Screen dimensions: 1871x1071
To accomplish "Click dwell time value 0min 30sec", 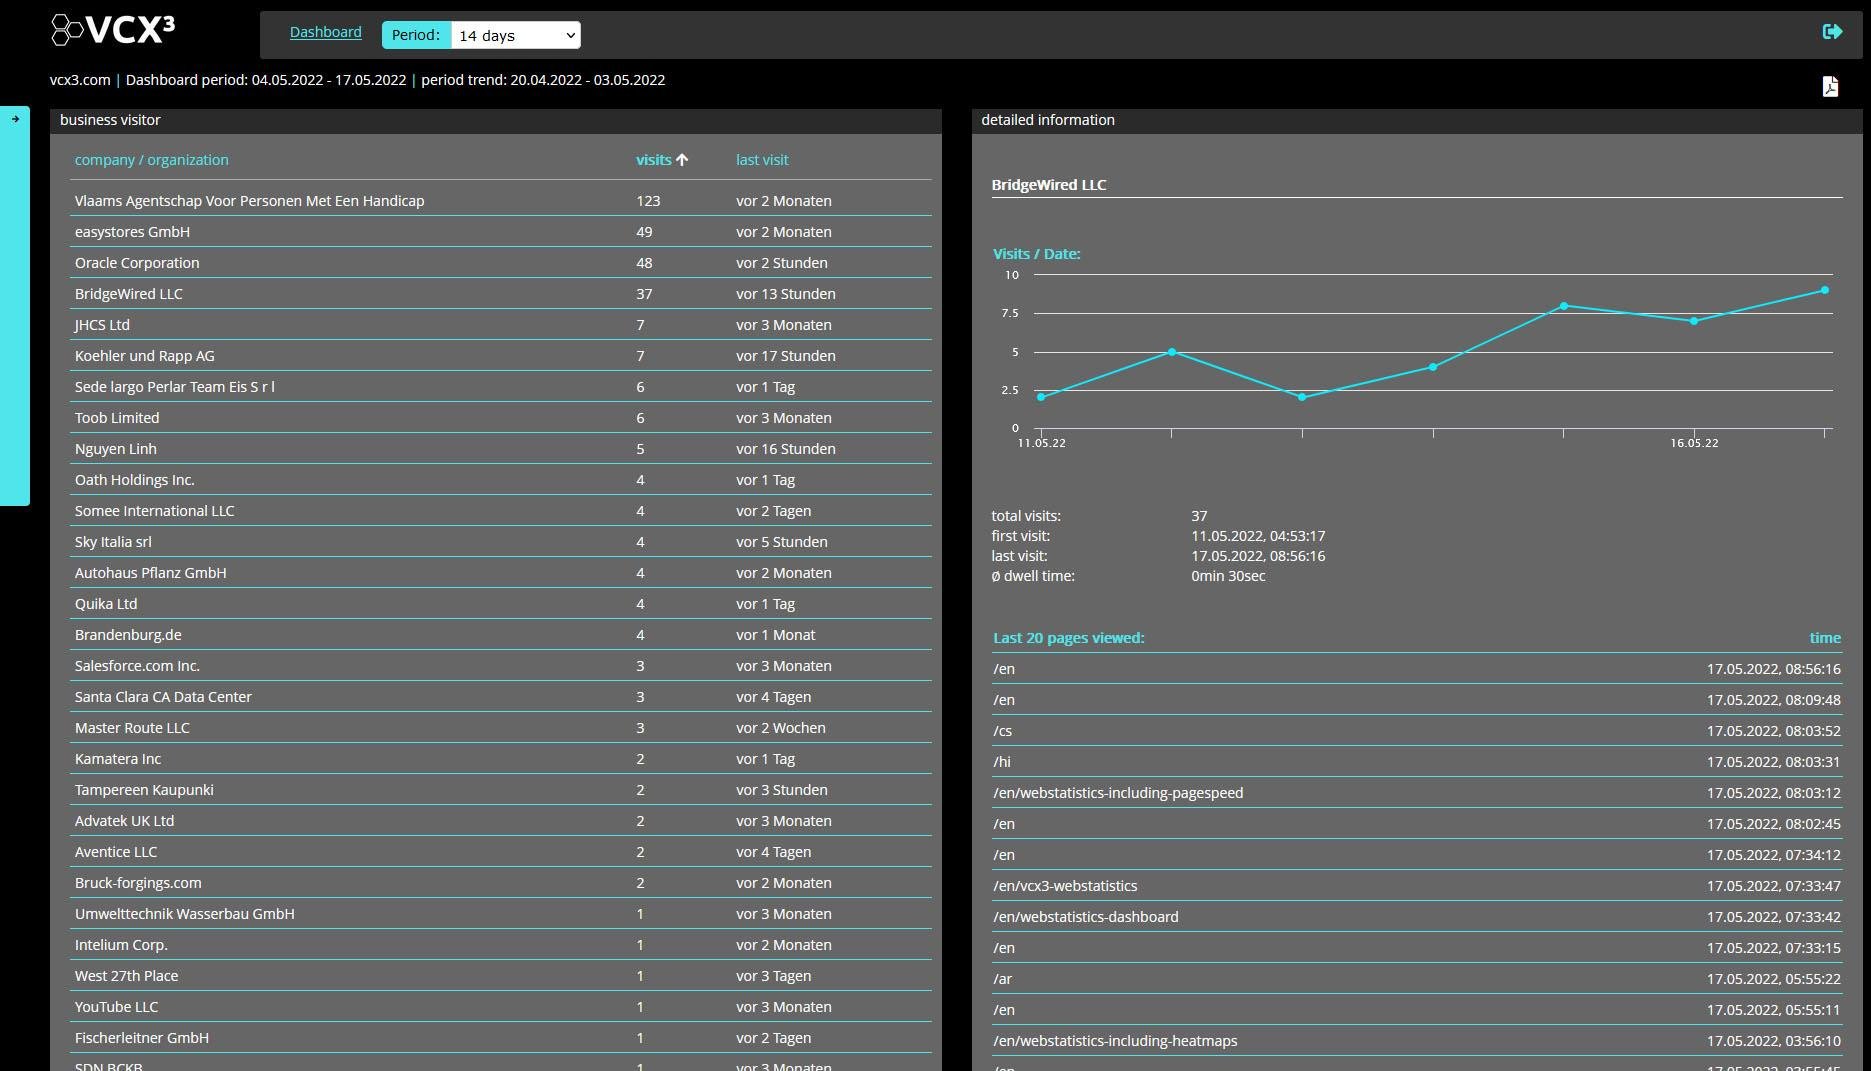I will tap(1228, 576).
